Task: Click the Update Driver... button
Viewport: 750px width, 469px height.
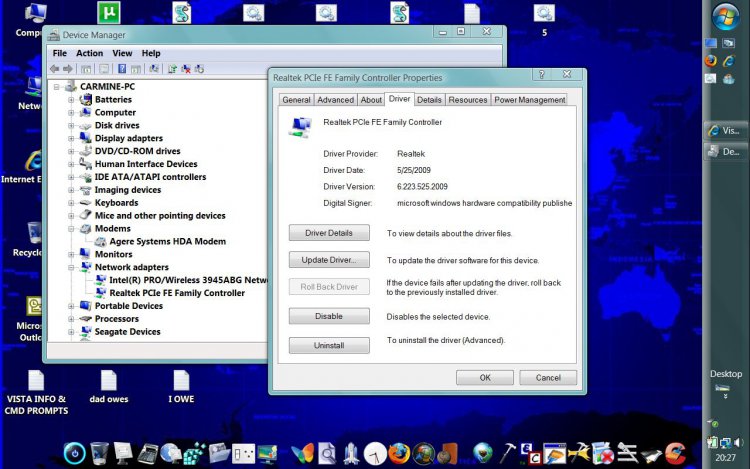Action: pyautogui.click(x=329, y=260)
